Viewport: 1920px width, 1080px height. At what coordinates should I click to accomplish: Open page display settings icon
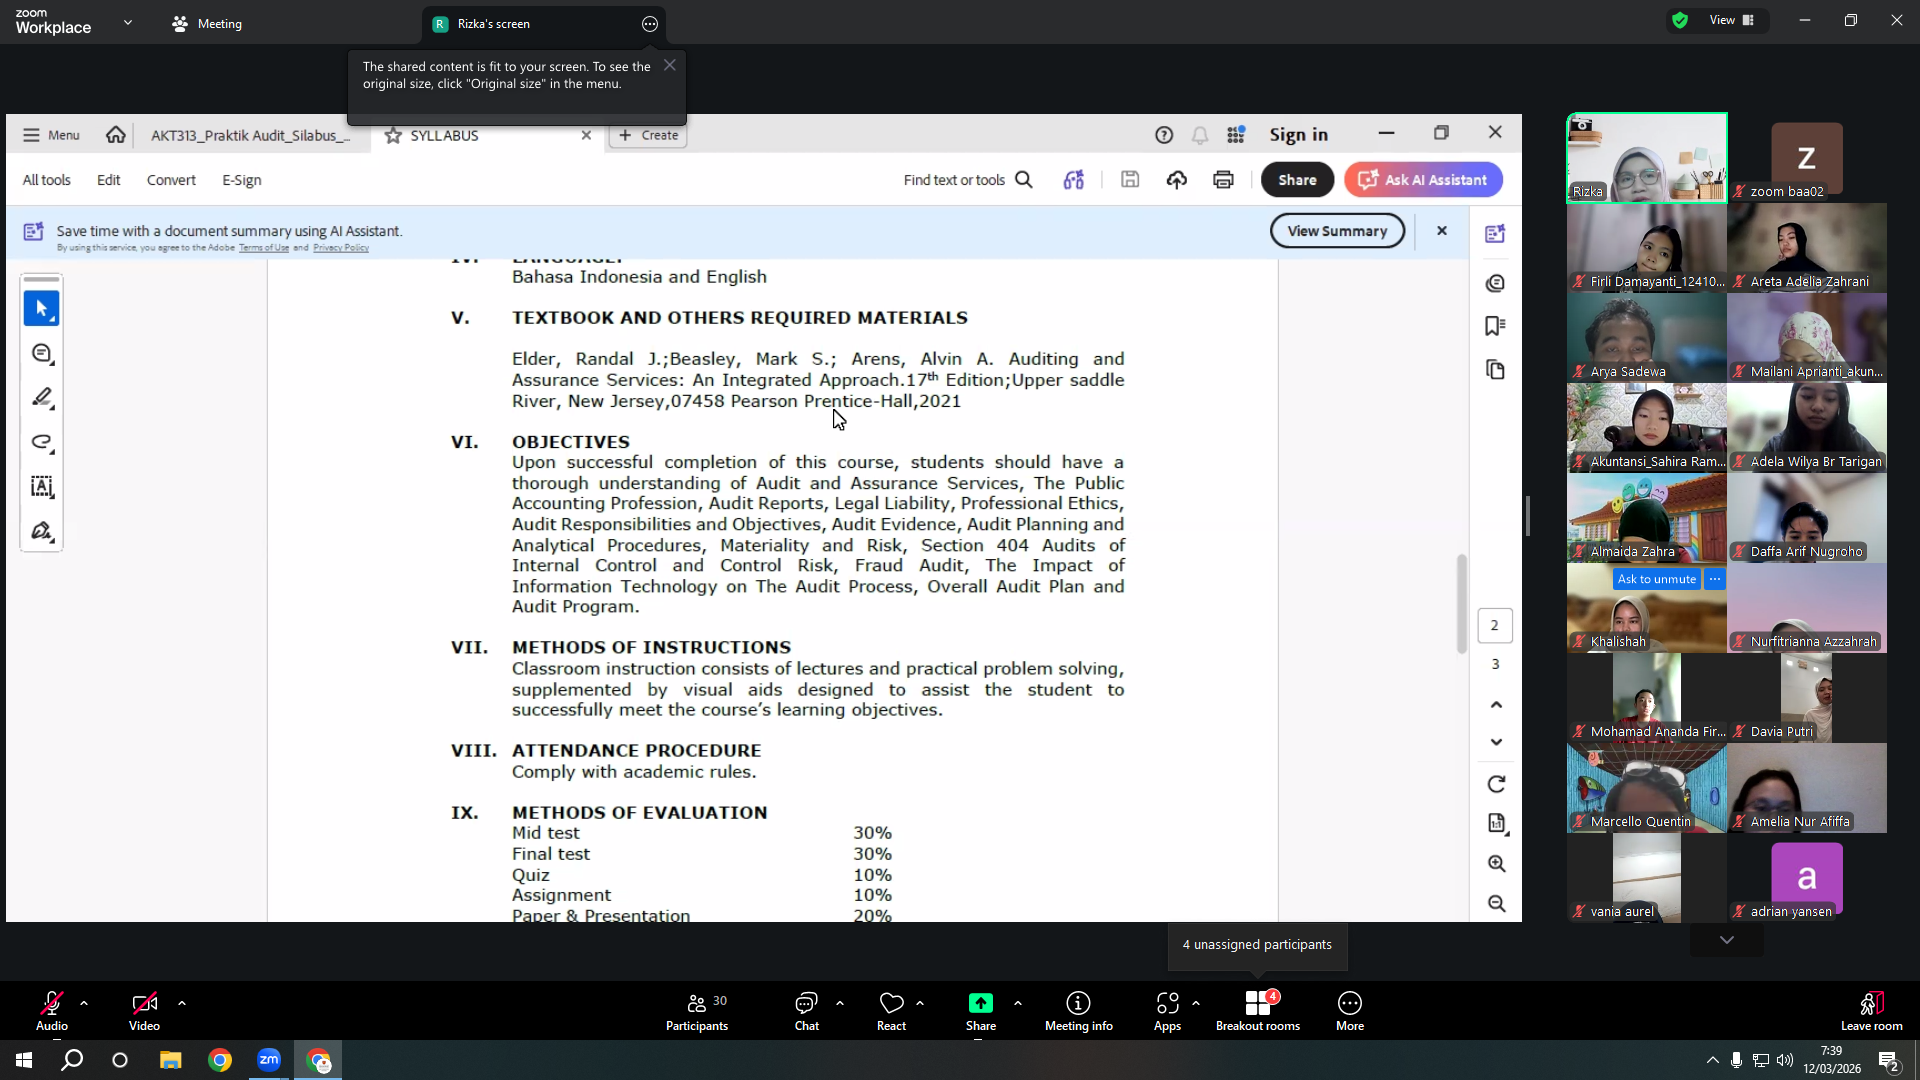[1496, 824]
